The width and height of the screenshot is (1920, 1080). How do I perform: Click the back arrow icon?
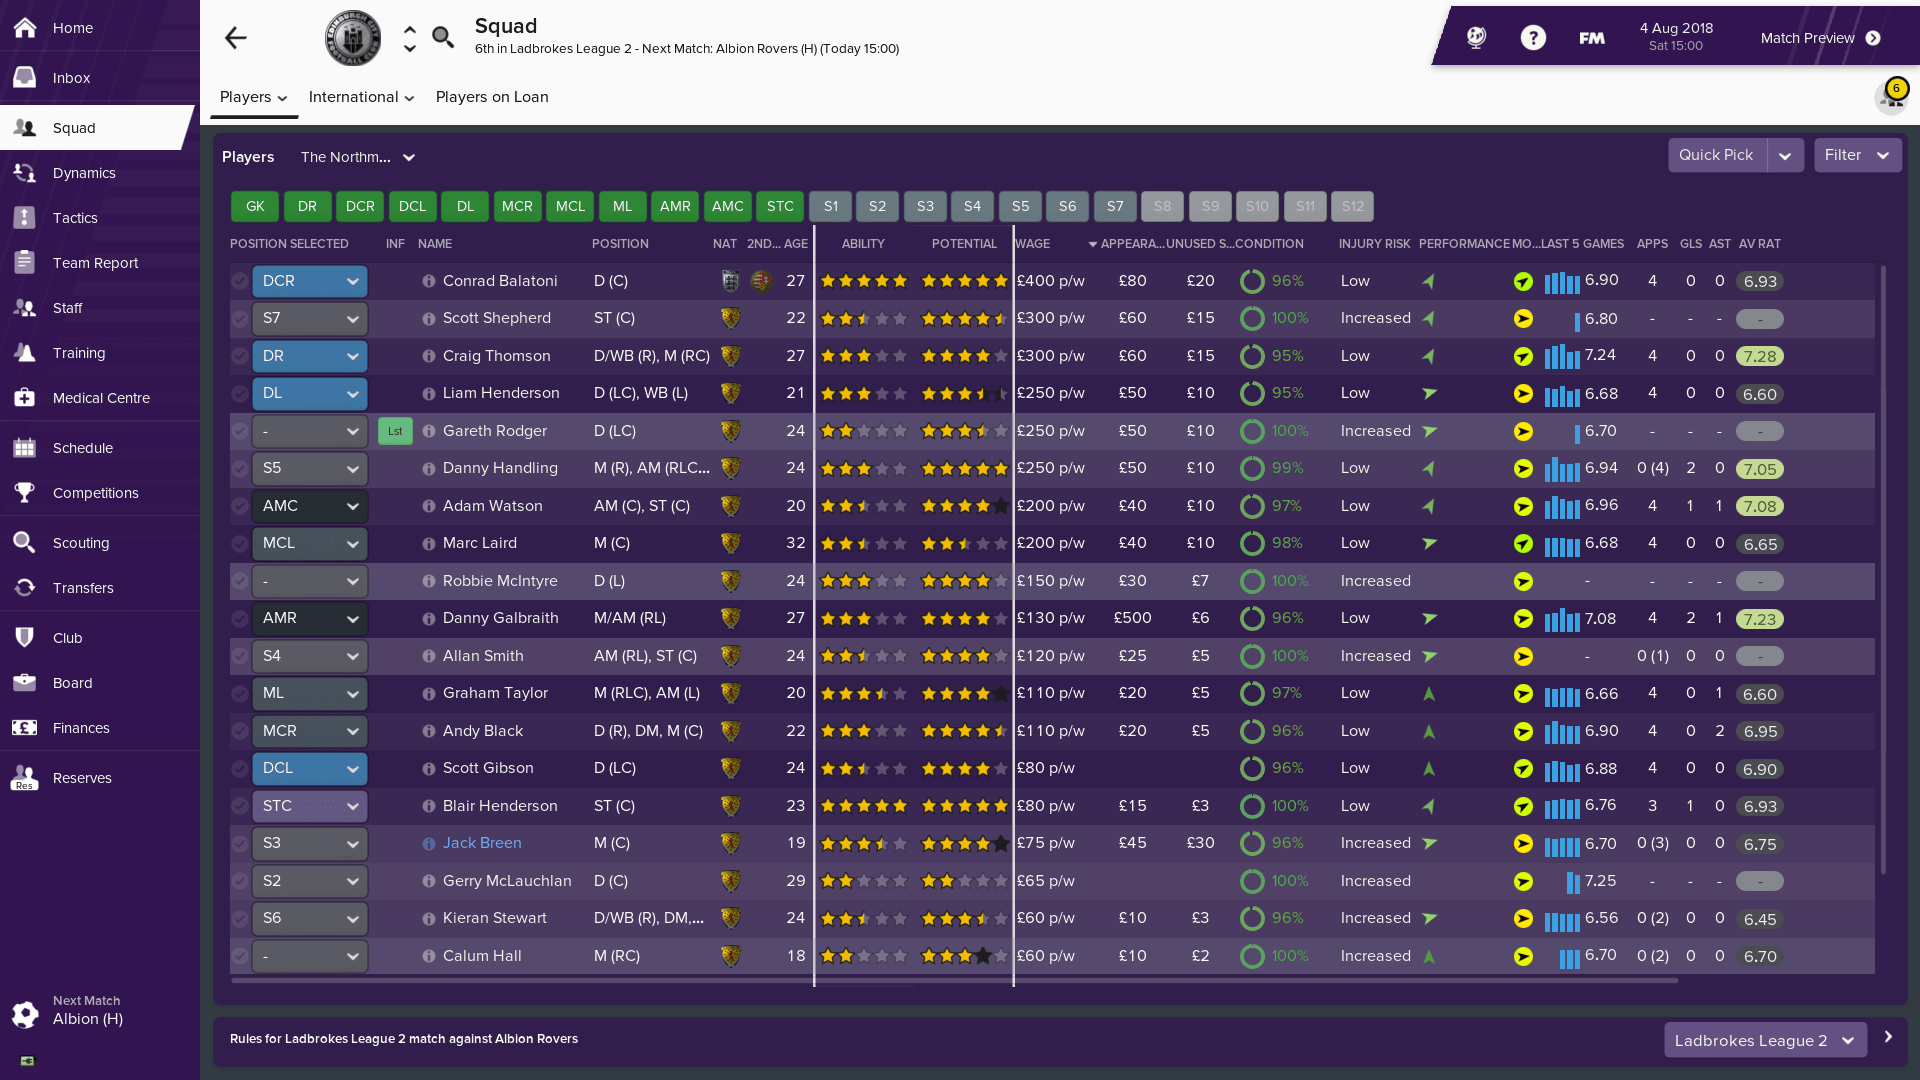235,38
